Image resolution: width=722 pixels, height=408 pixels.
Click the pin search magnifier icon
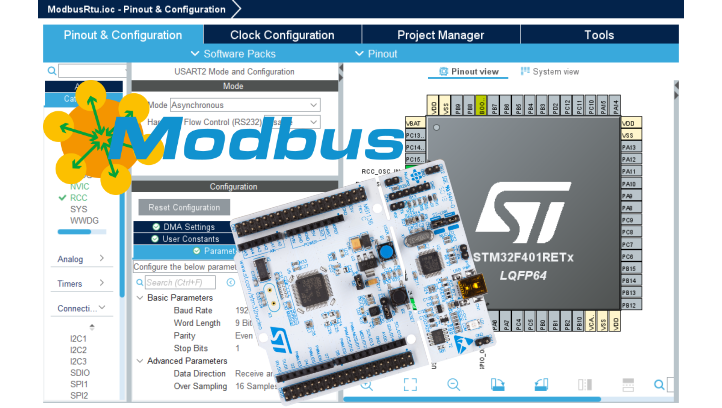(x=659, y=385)
